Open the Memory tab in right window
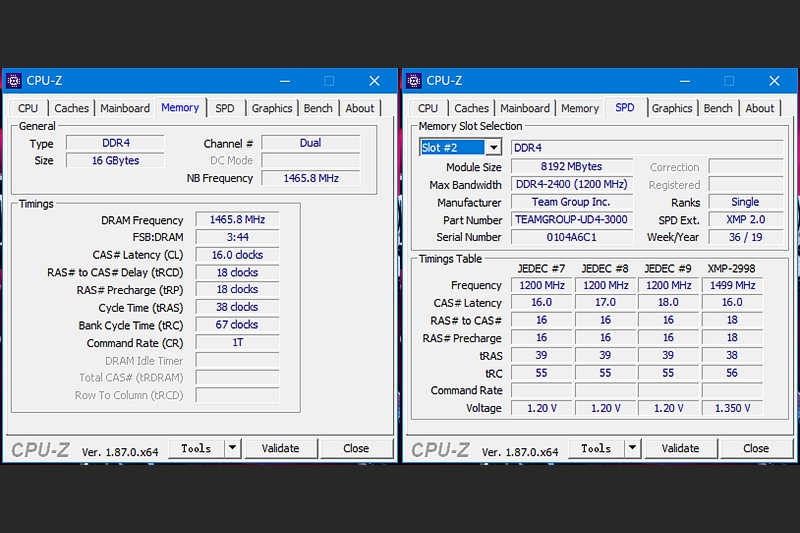This screenshot has width=800, height=533. click(580, 108)
